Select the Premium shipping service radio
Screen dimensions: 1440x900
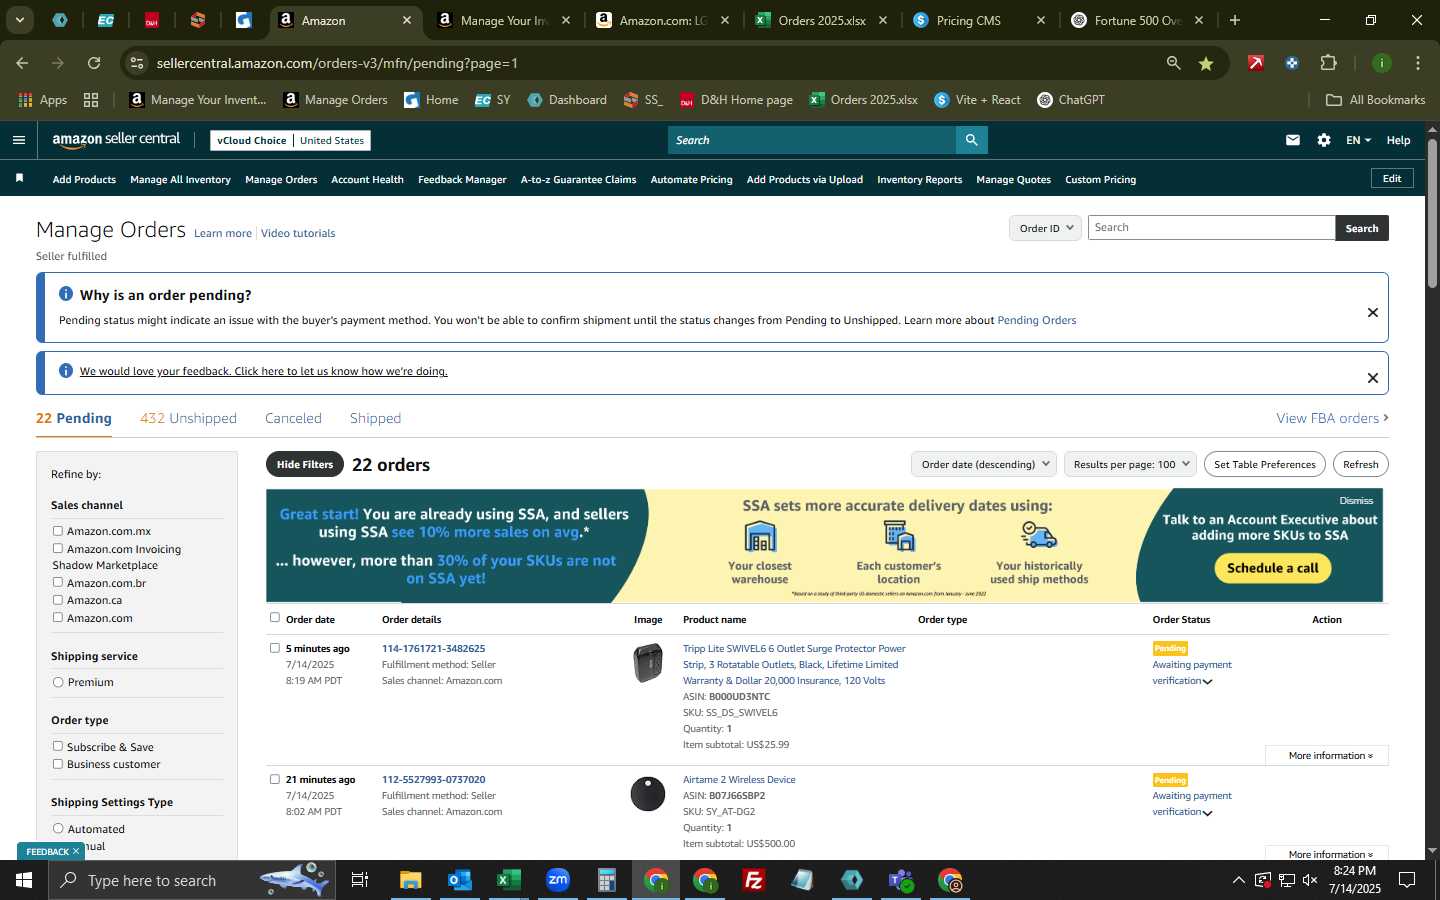tap(58, 682)
